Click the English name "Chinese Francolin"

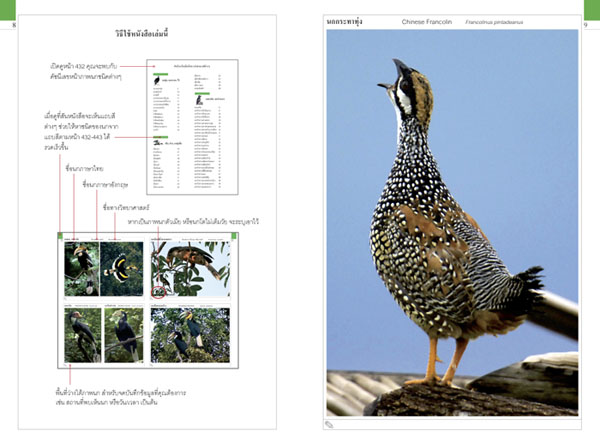pyautogui.click(x=427, y=22)
